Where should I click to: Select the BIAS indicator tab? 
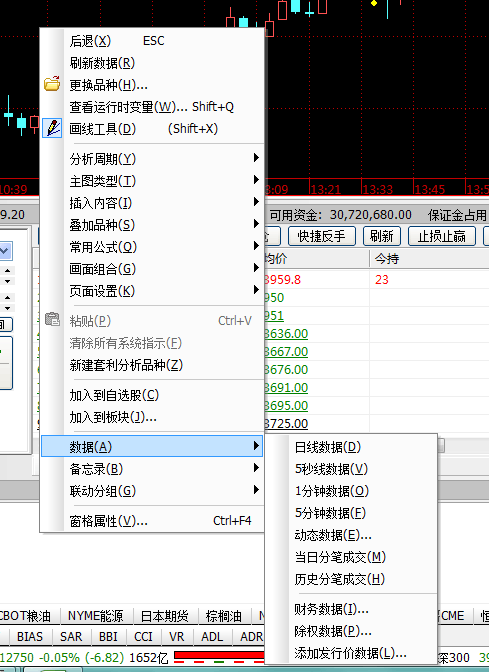coord(30,636)
